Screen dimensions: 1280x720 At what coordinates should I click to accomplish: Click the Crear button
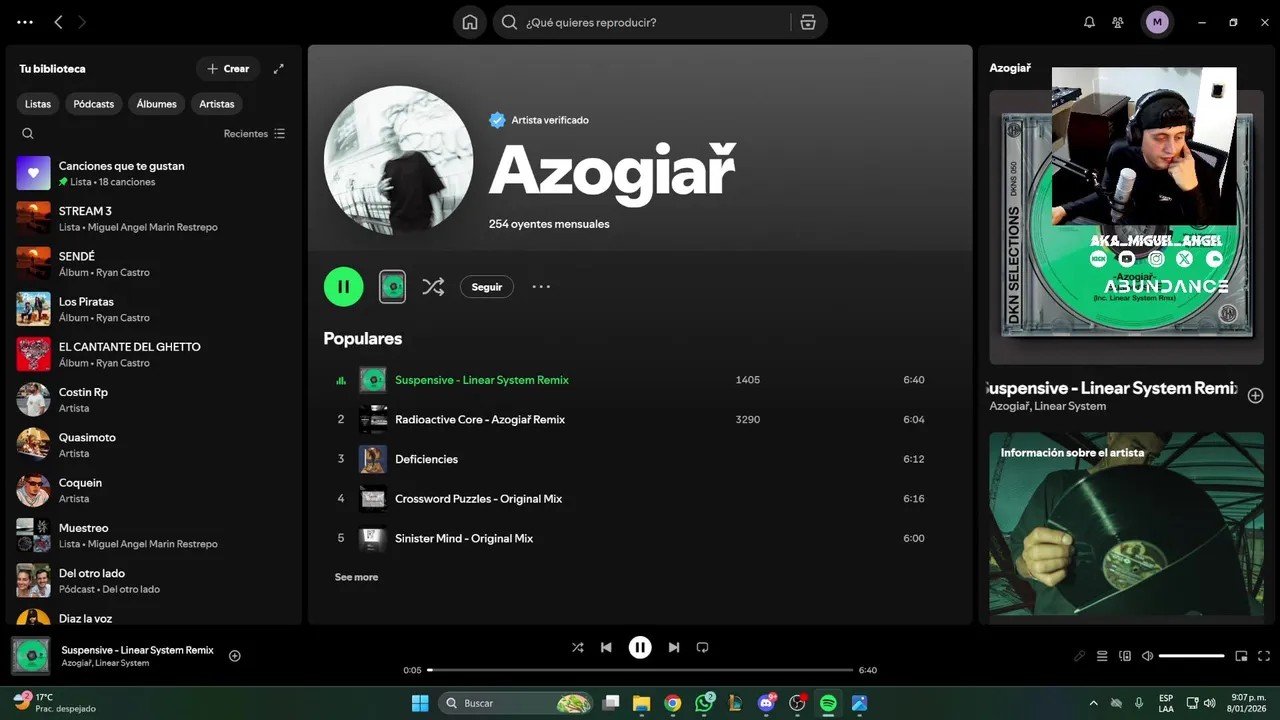point(228,69)
